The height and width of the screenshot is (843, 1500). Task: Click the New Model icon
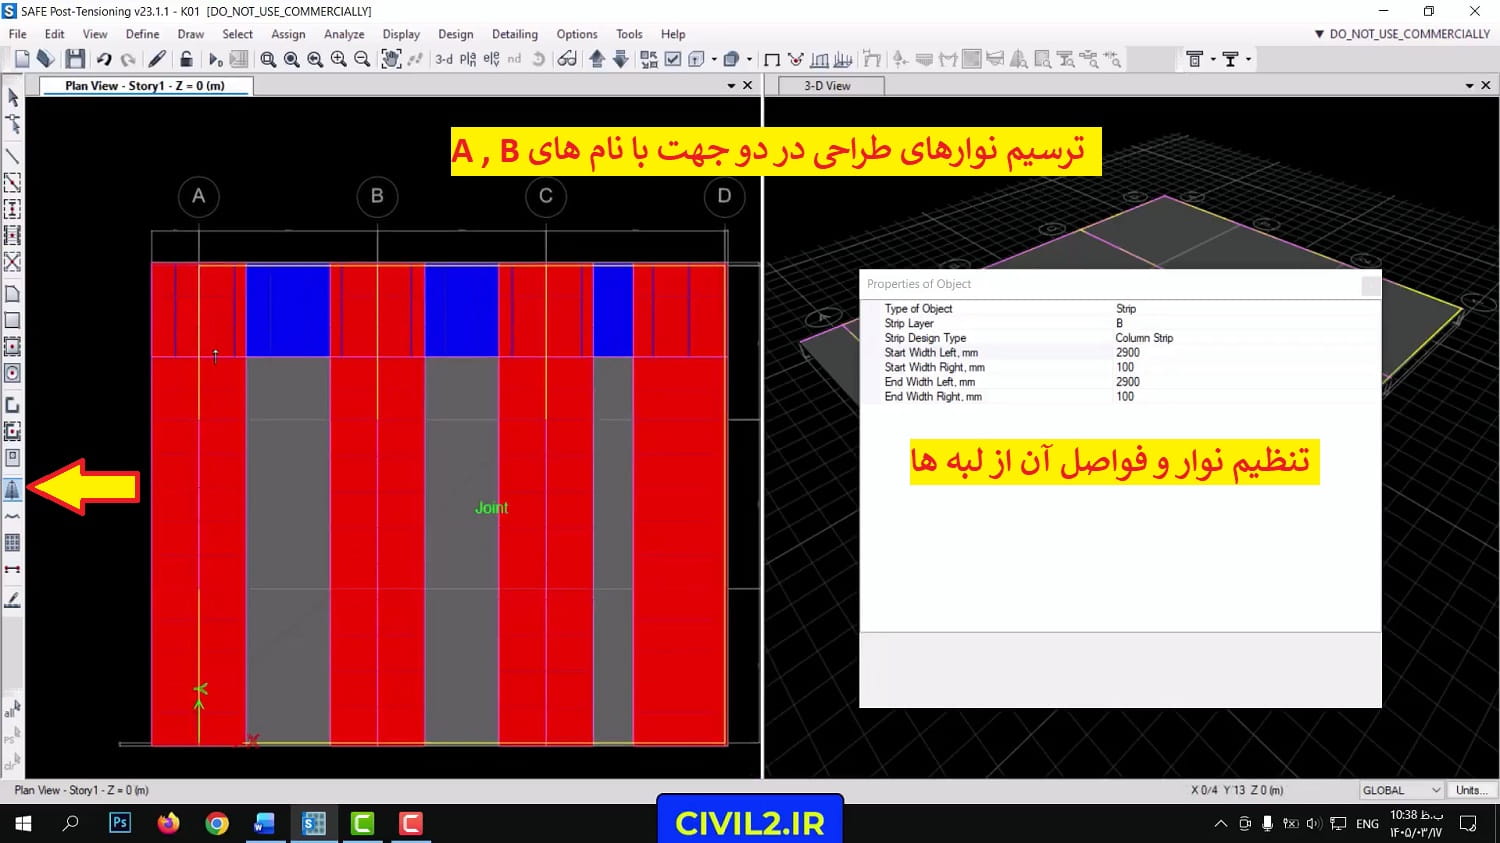tap(22, 59)
